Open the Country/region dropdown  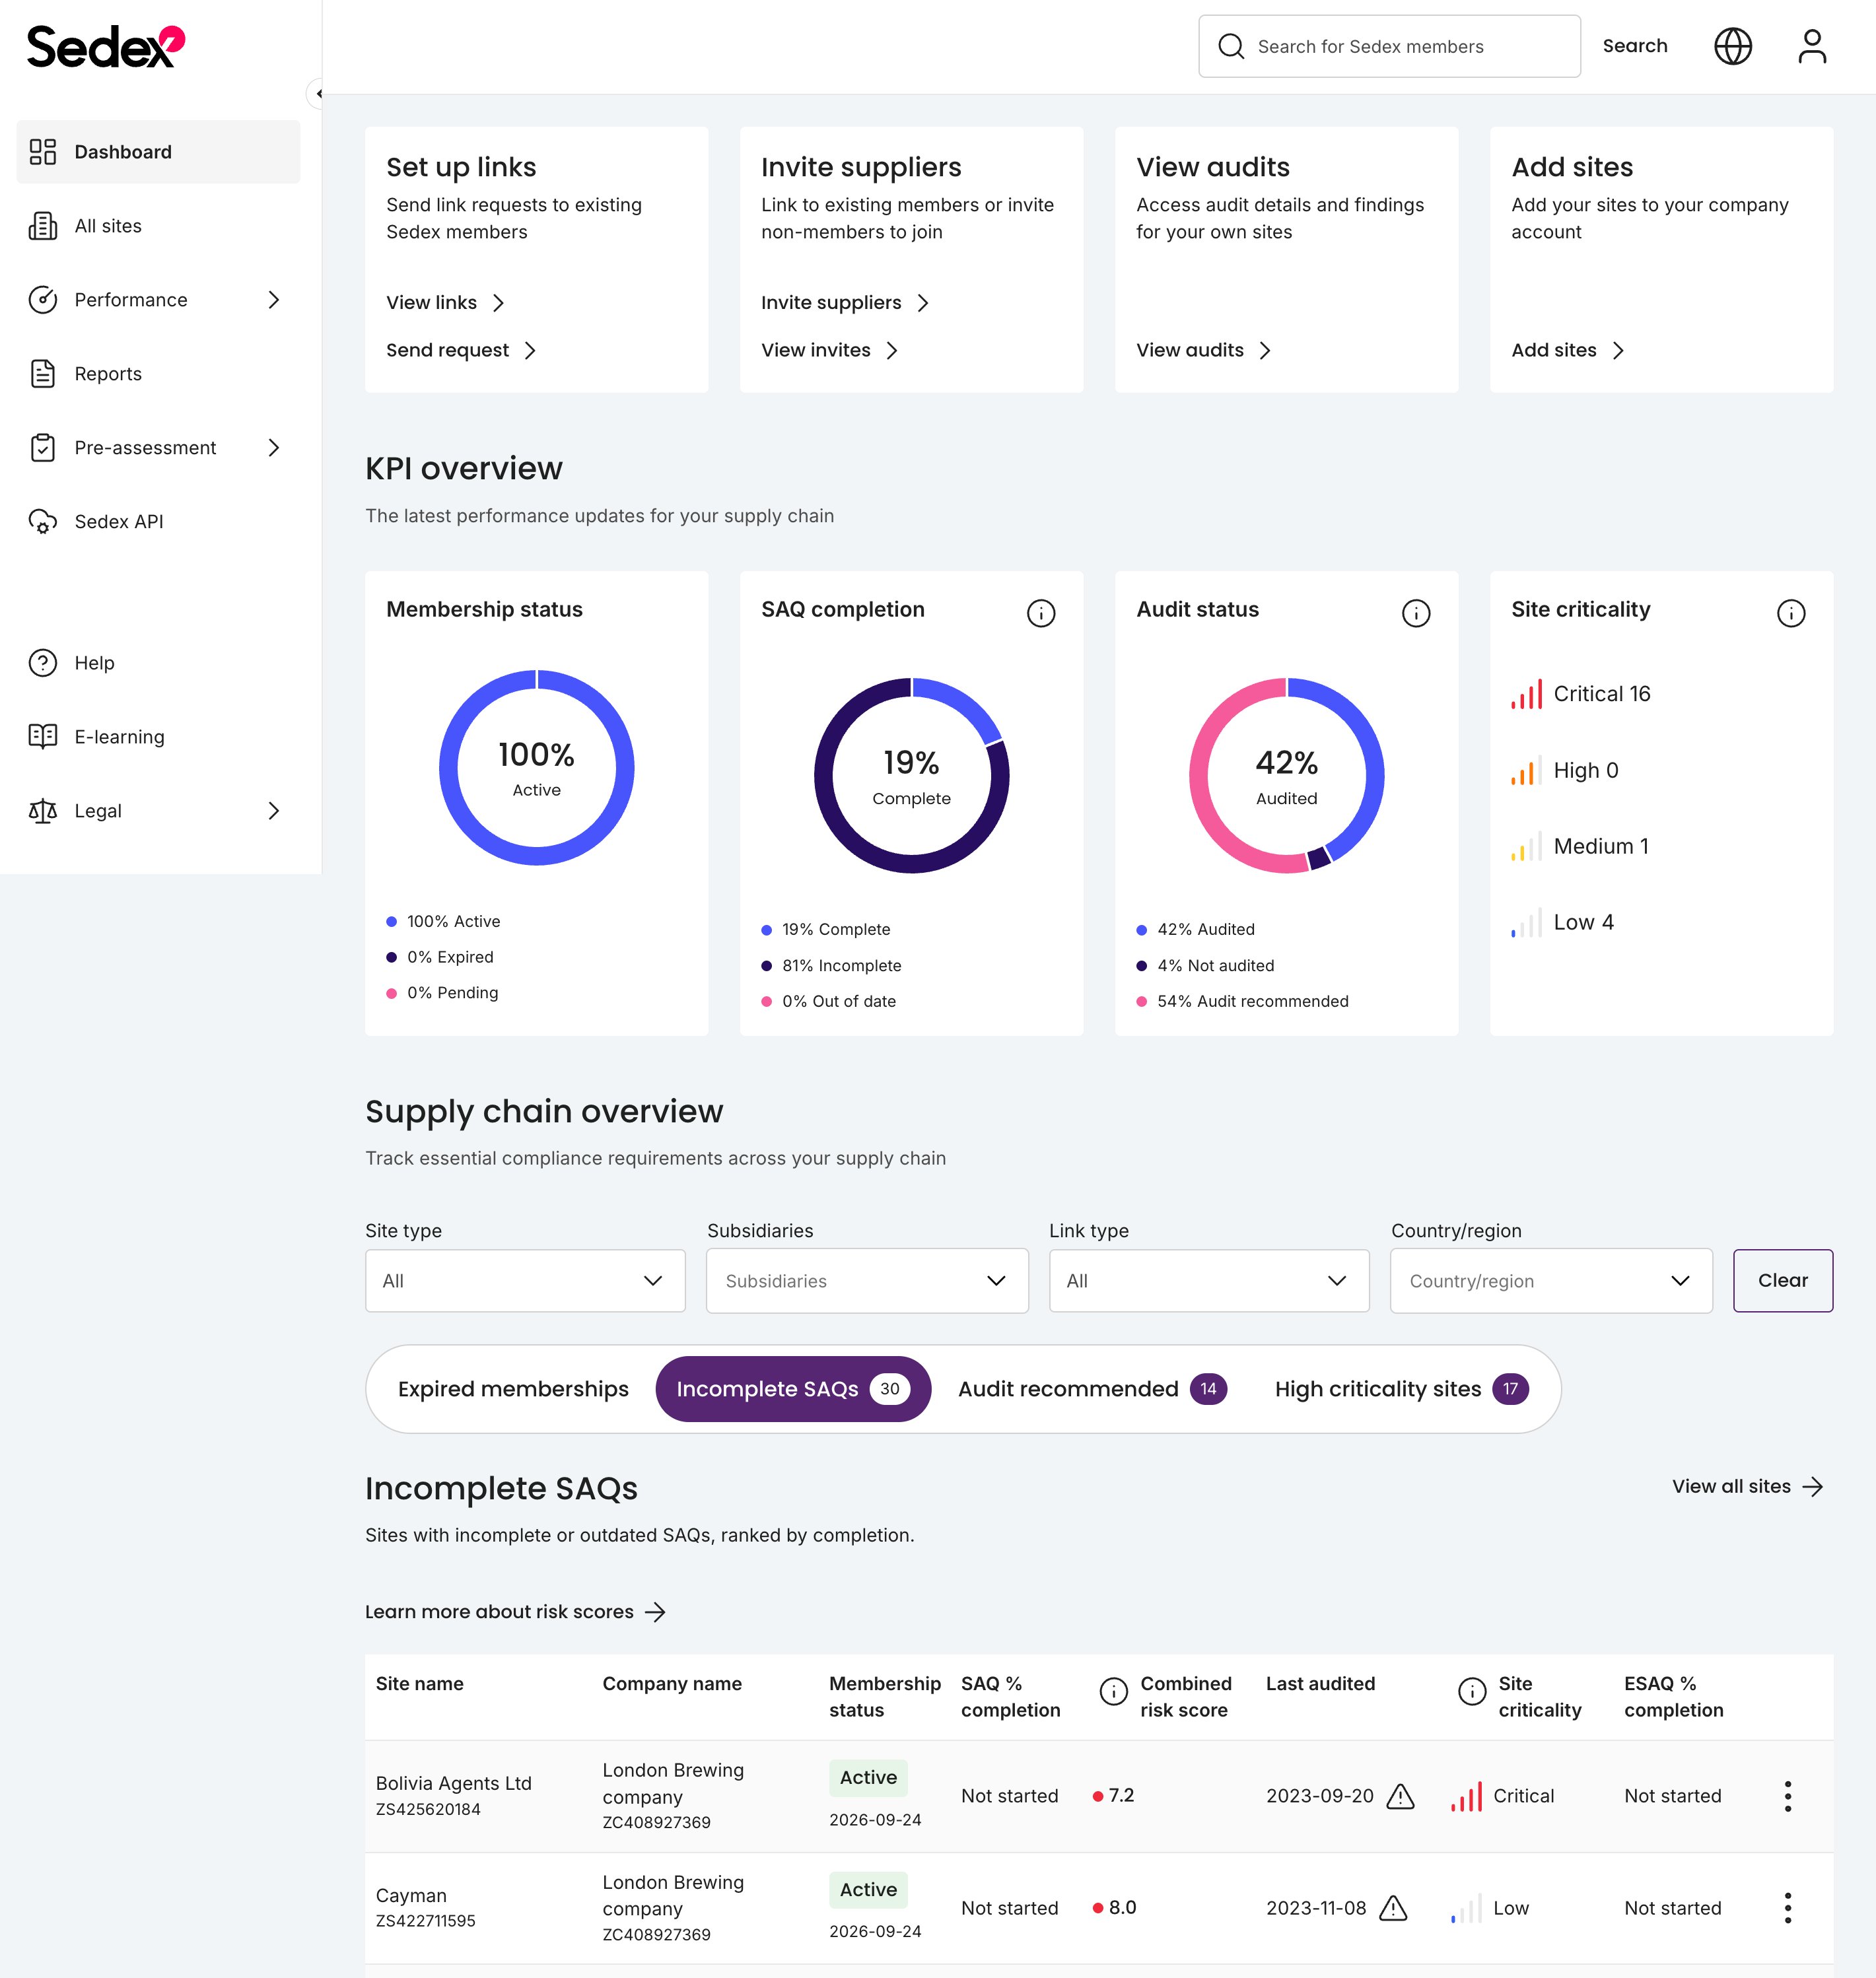coord(1551,1281)
